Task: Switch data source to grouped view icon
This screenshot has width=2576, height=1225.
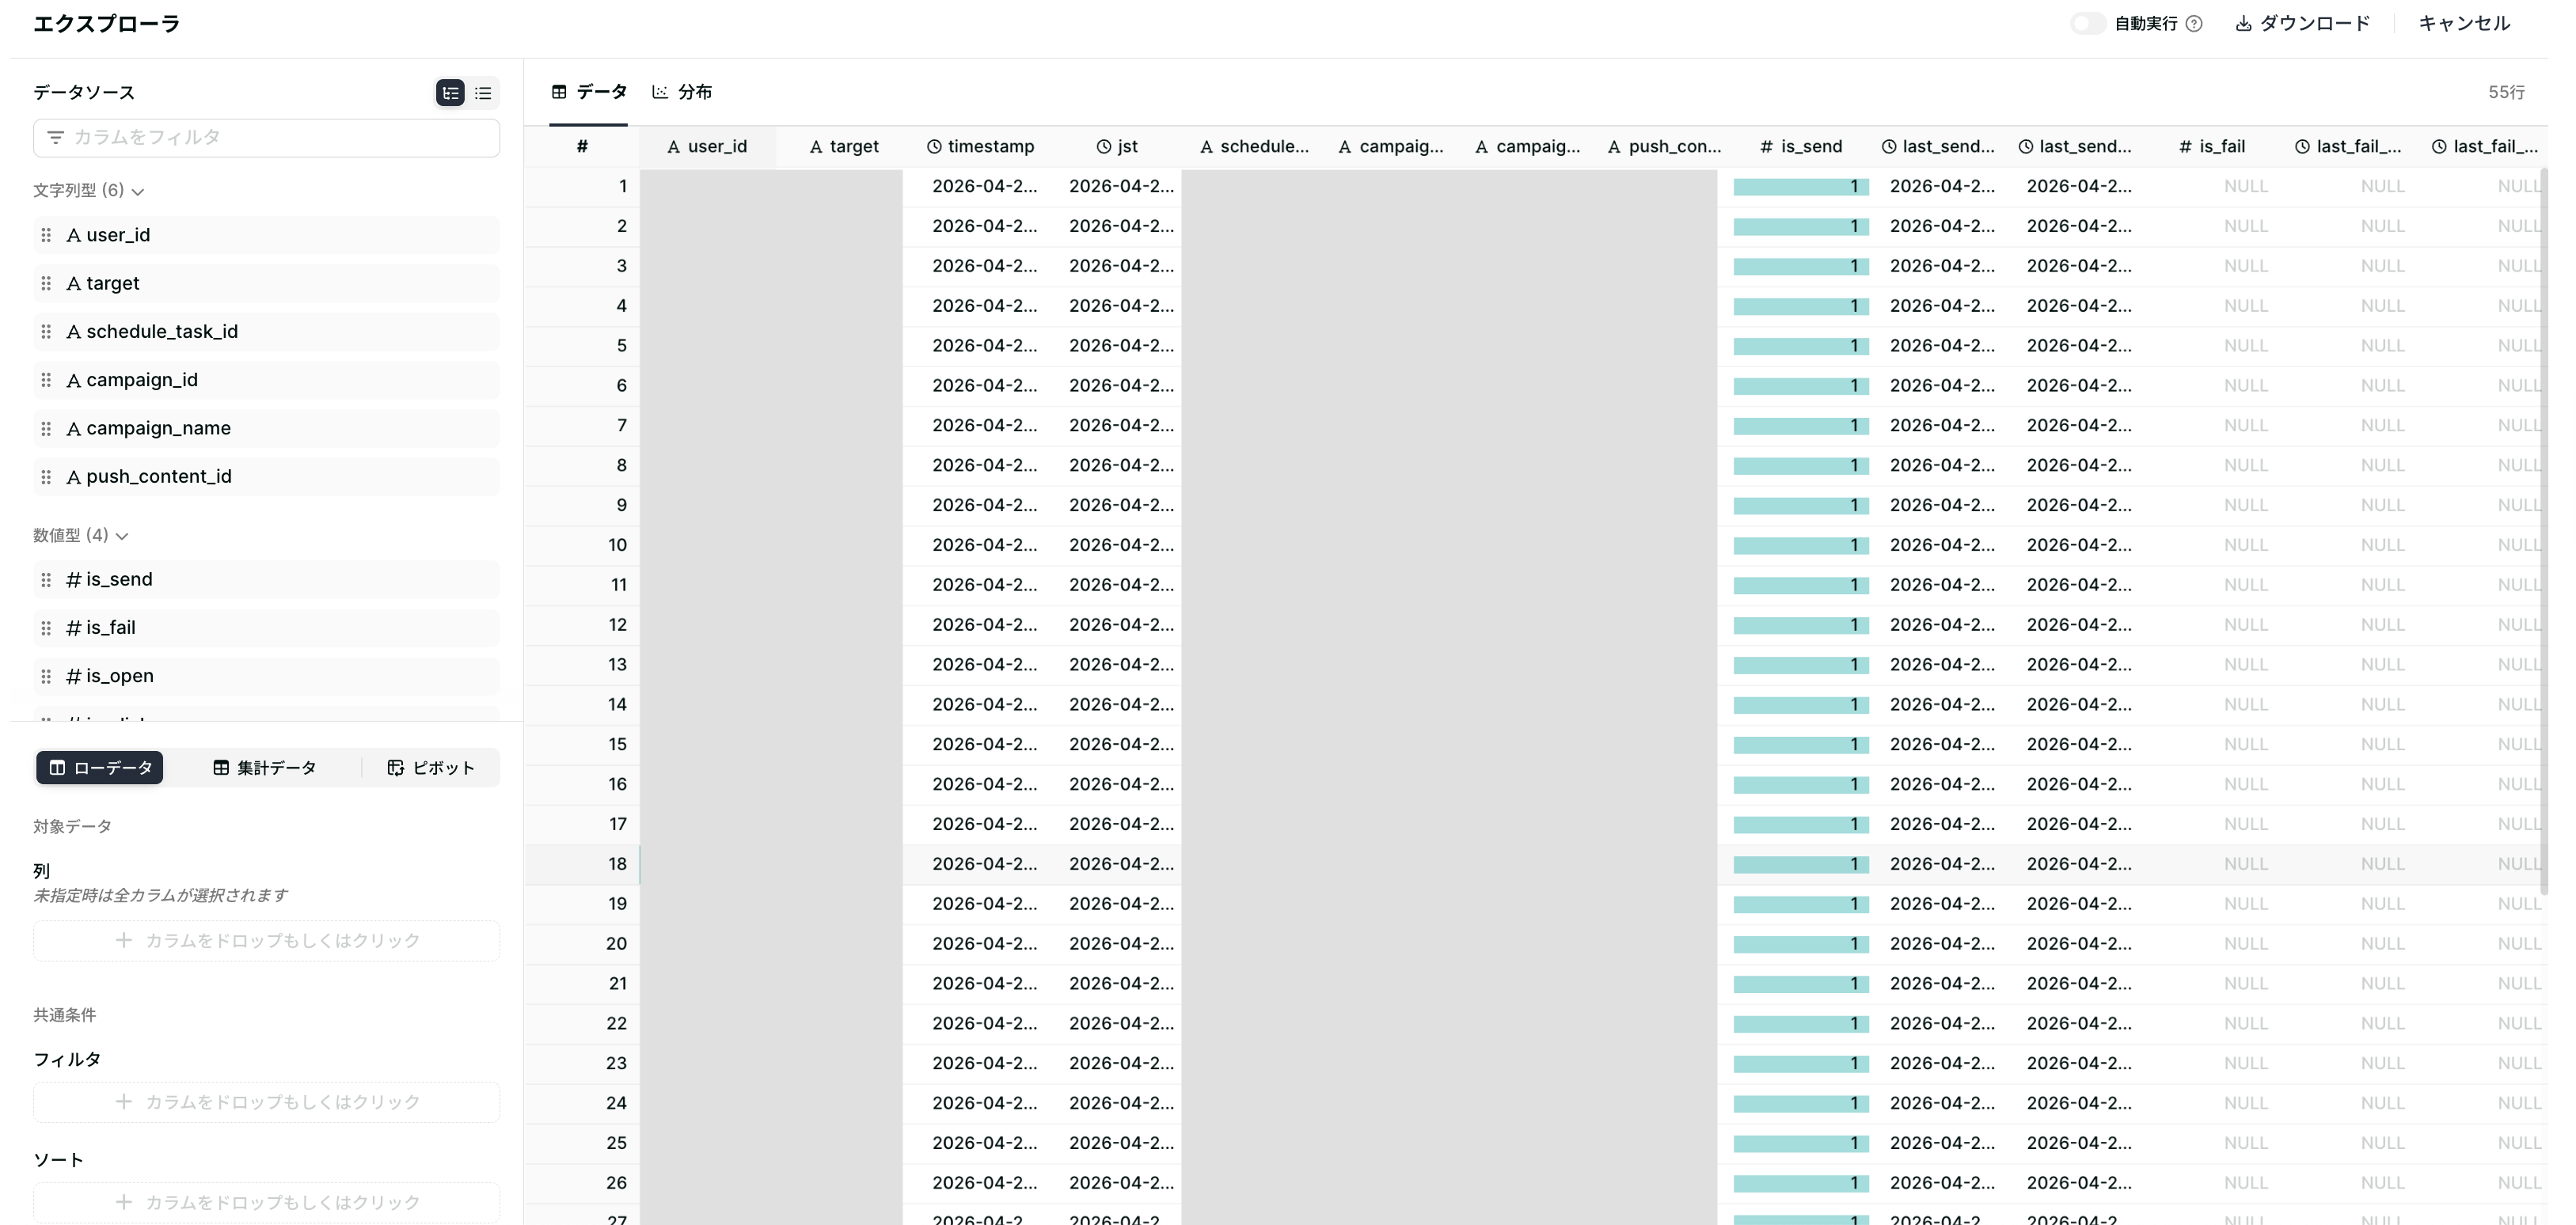Action: pyautogui.click(x=450, y=93)
